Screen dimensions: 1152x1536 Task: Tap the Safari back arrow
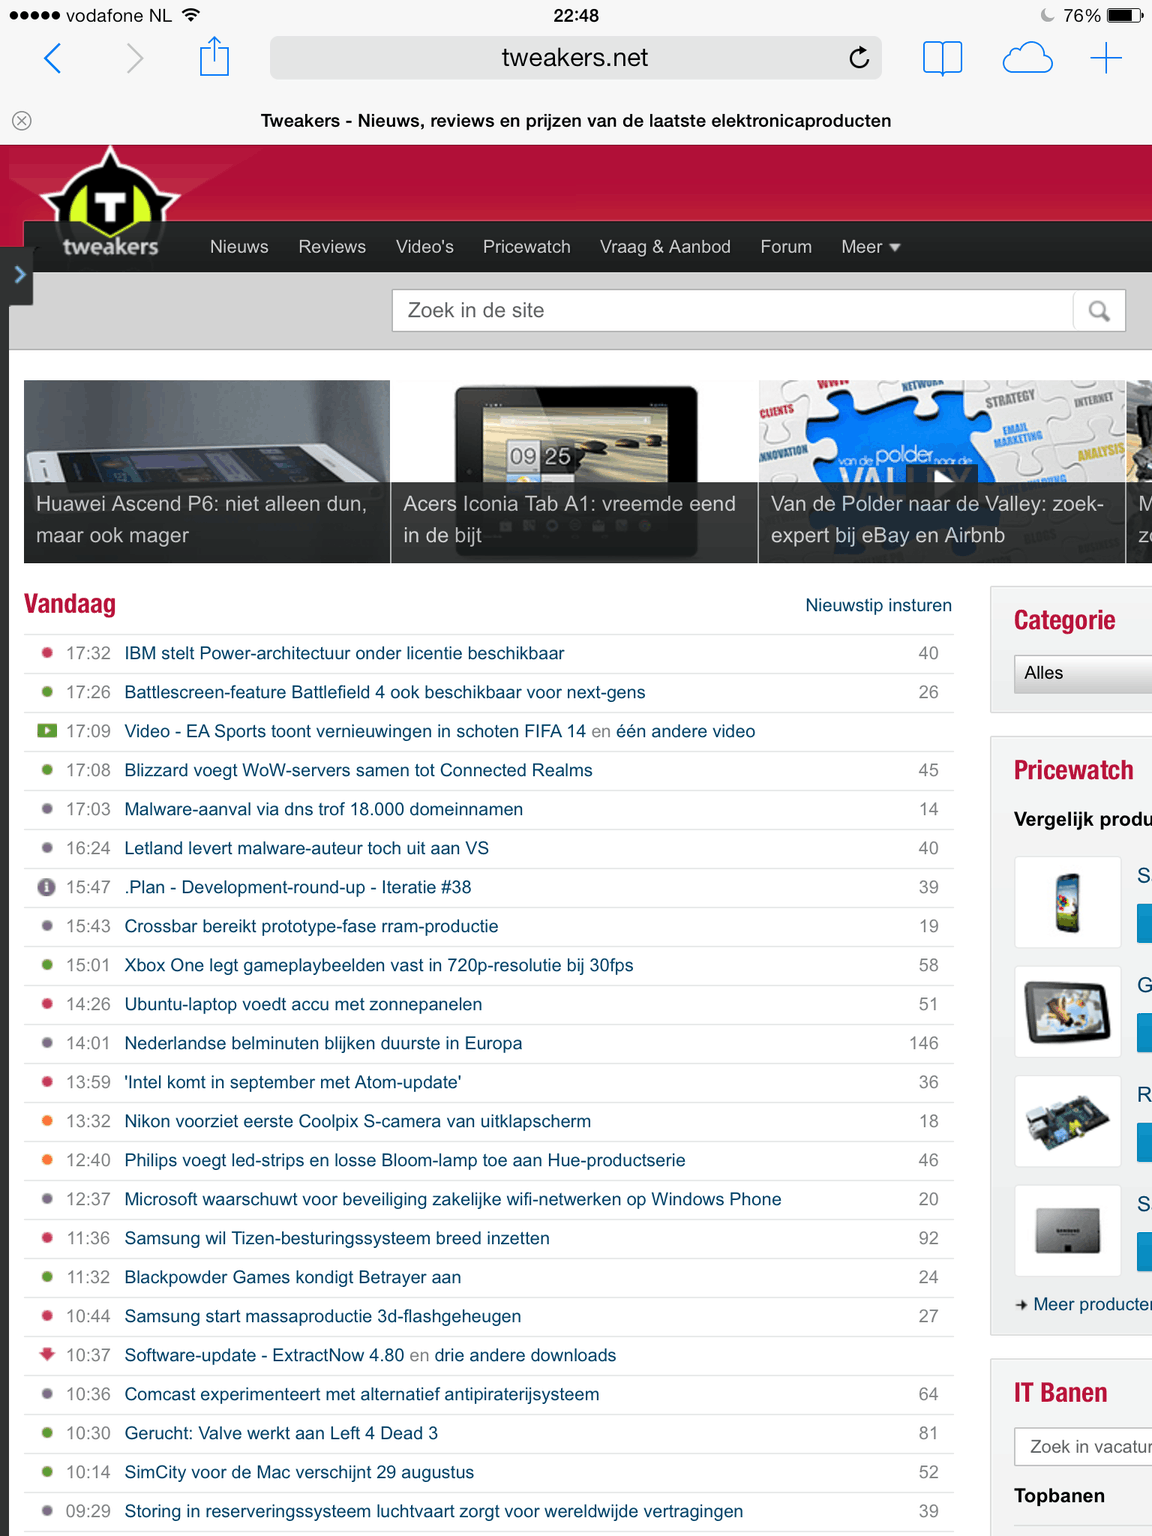click(x=53, y=58)
